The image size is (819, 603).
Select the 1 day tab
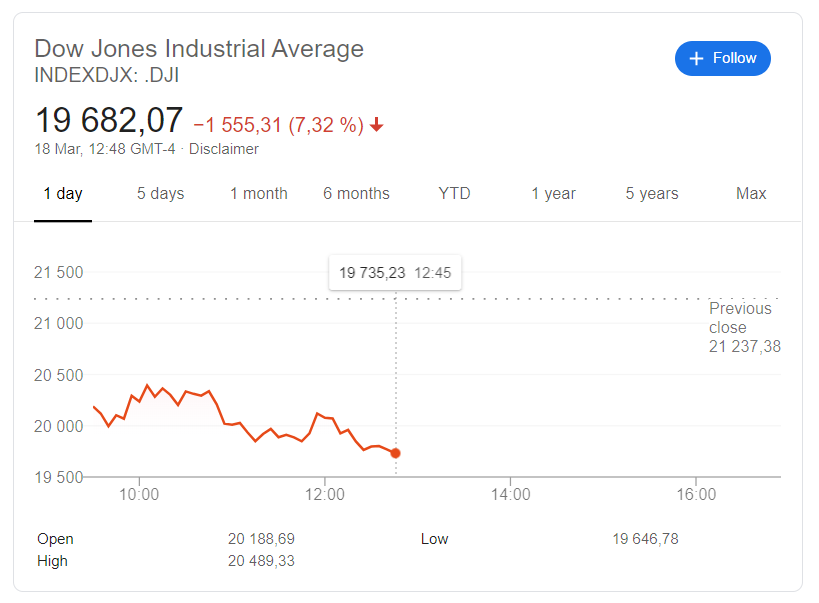tap(63, 194)
